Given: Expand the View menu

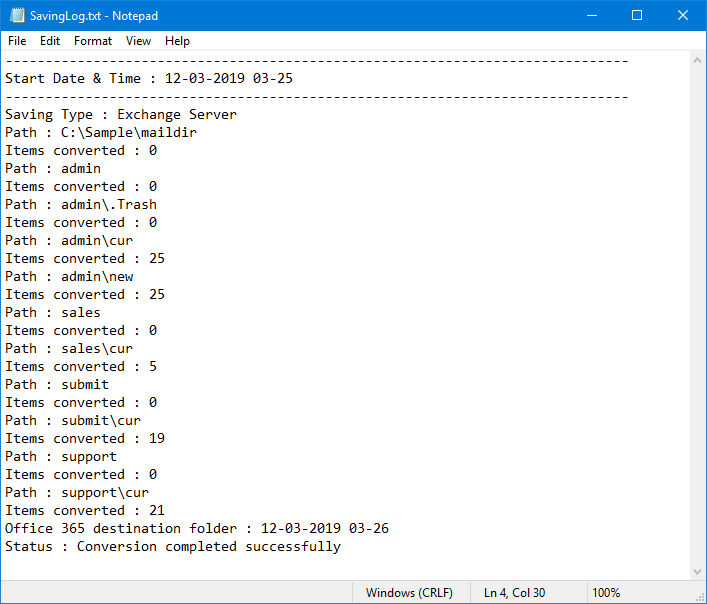Looking at the screenshot, I should click(x=138, y=41).
